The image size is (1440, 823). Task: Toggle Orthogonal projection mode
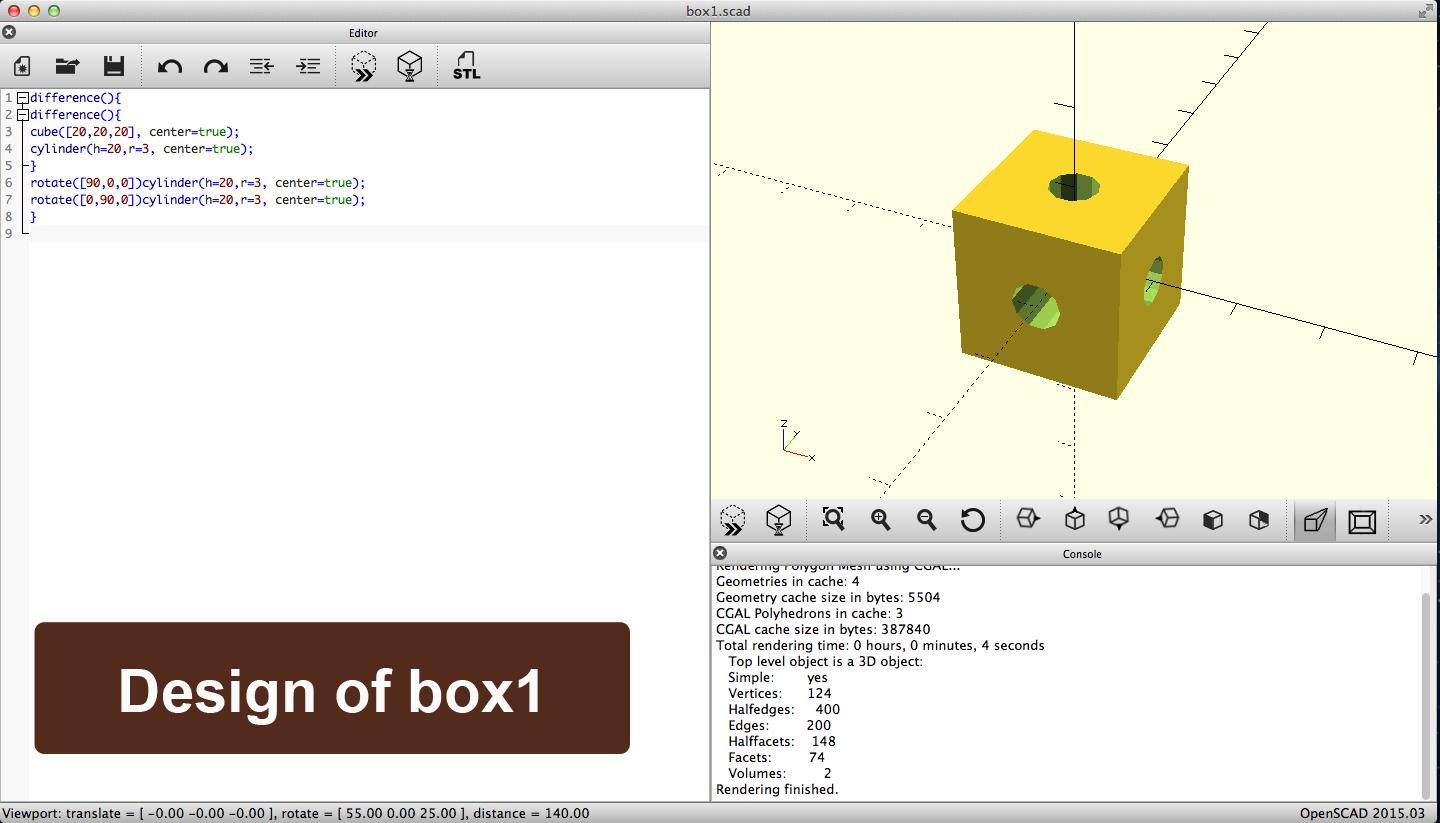[1362, 521]
